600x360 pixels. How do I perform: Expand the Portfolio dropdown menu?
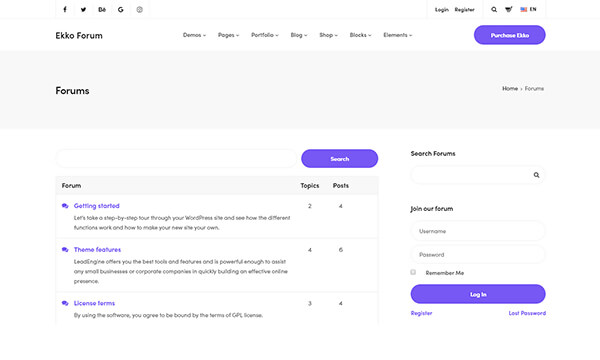point(265,35)
